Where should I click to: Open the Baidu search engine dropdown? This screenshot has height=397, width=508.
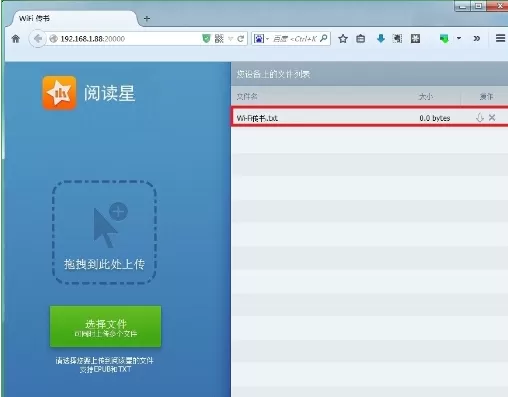(x=261, y=39)
